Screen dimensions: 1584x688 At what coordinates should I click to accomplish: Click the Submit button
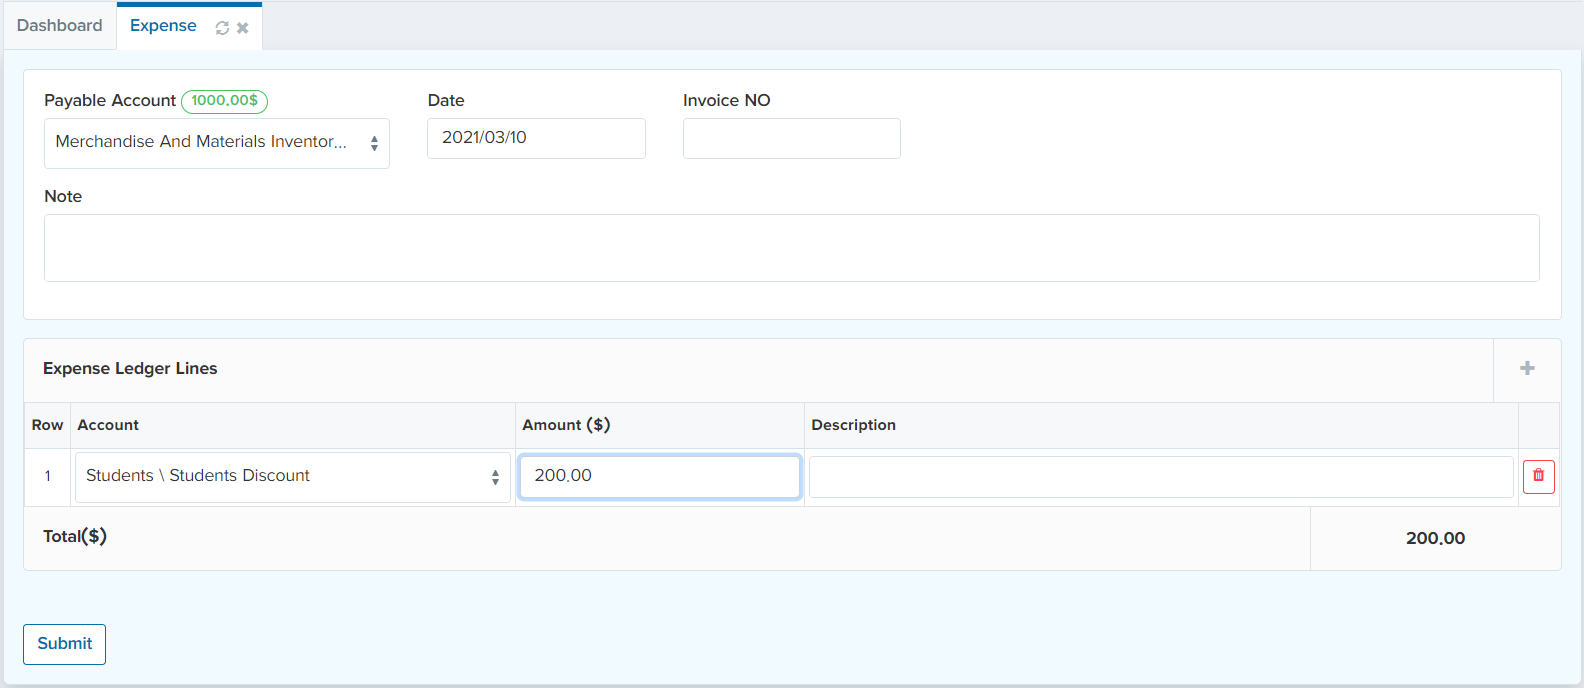64,644
